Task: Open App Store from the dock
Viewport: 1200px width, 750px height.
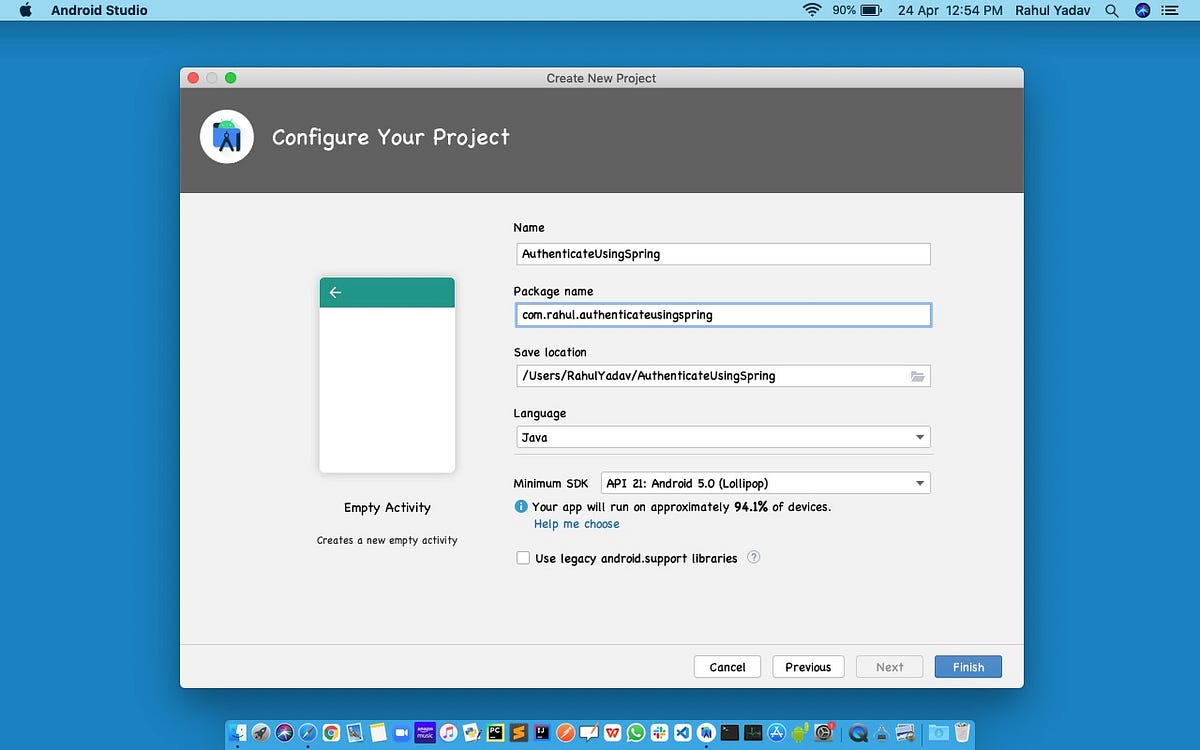Action: tap(776, 732)
